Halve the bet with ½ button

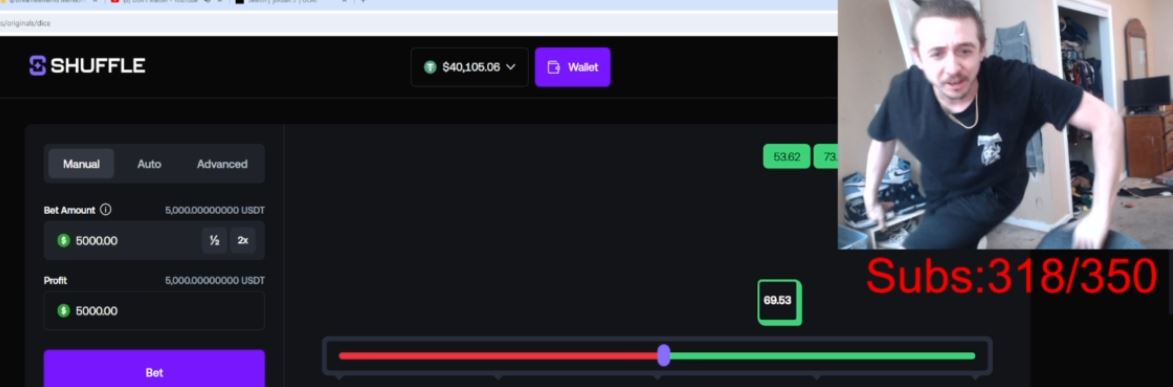coord(214,240)
